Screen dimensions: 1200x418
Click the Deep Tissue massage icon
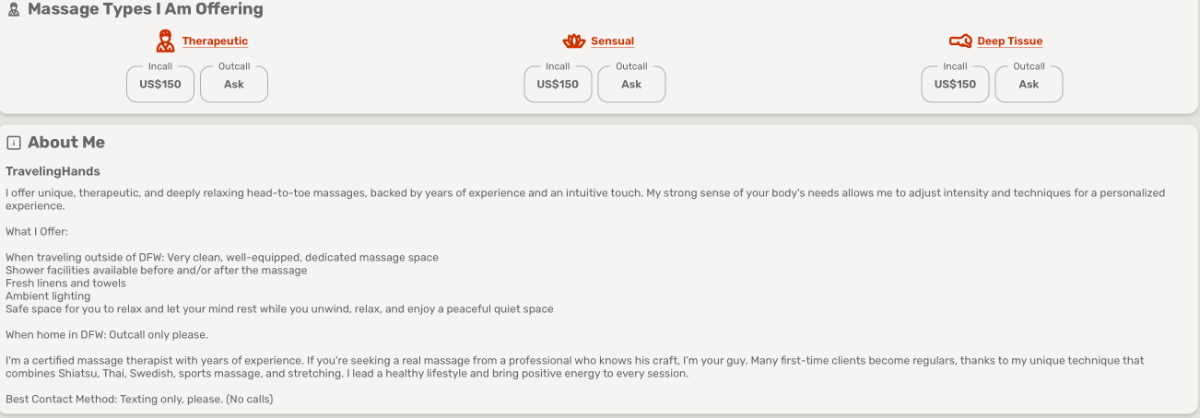(x=960, y=41)
